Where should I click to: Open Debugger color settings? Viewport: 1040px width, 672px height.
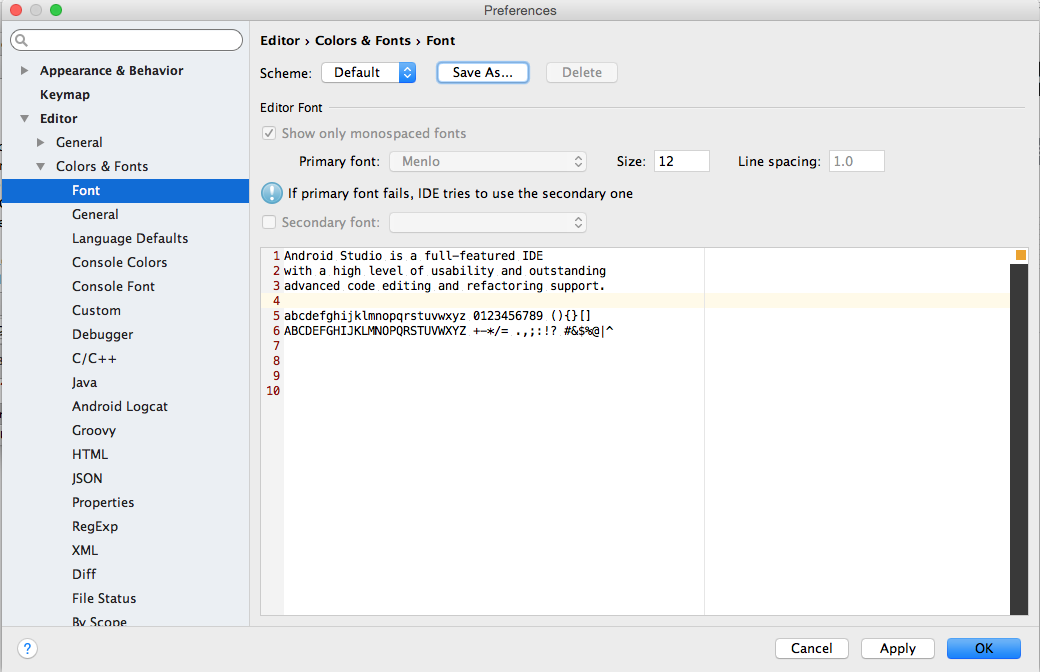(103, 334)
